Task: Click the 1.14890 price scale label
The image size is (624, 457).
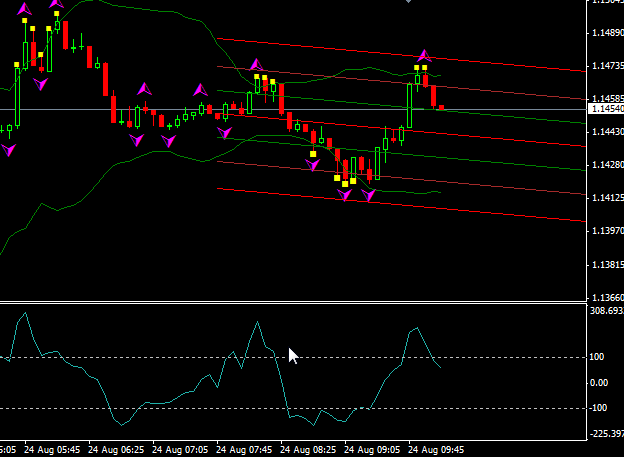Action: pyautogui.click(x=608, y=33)
